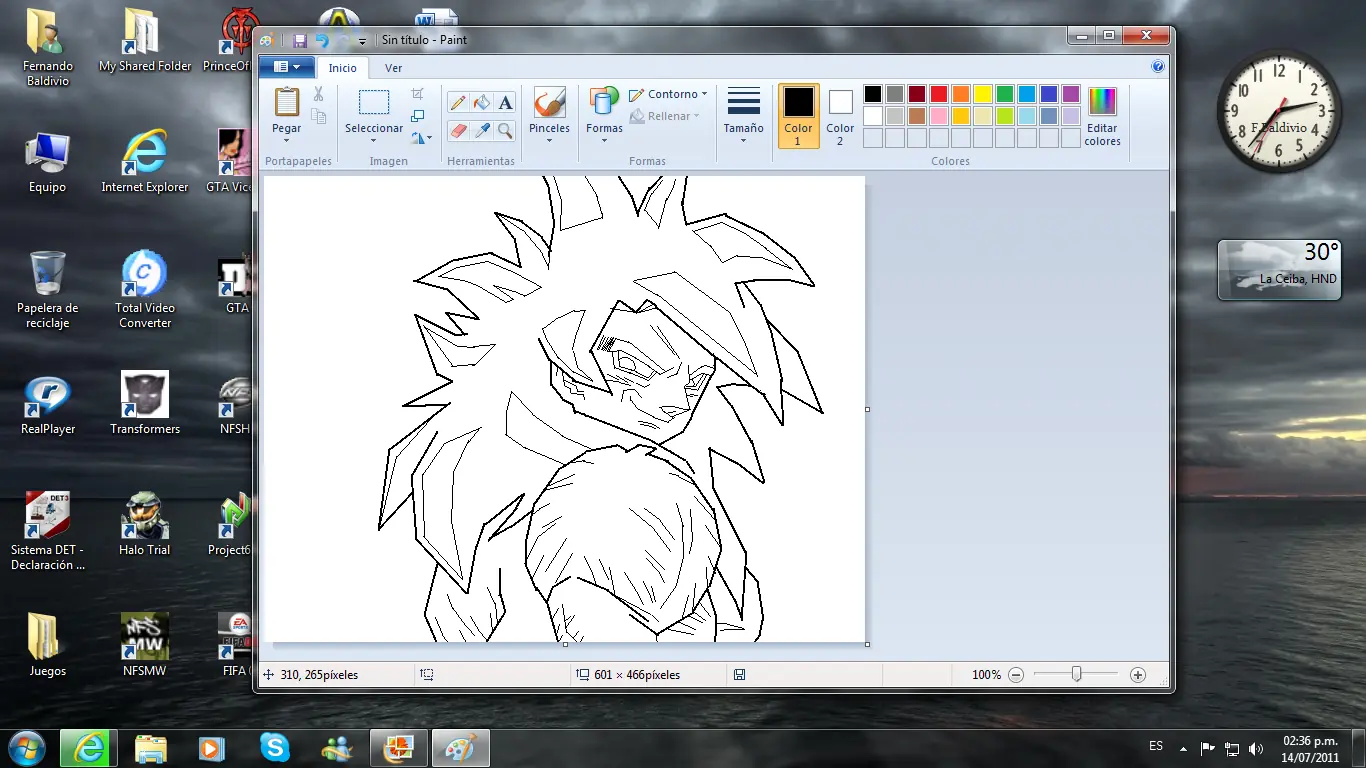This screenshot has height=768, width=1366.
Task: Click the Formas shapes icon
Action: [x=604, y=102]
